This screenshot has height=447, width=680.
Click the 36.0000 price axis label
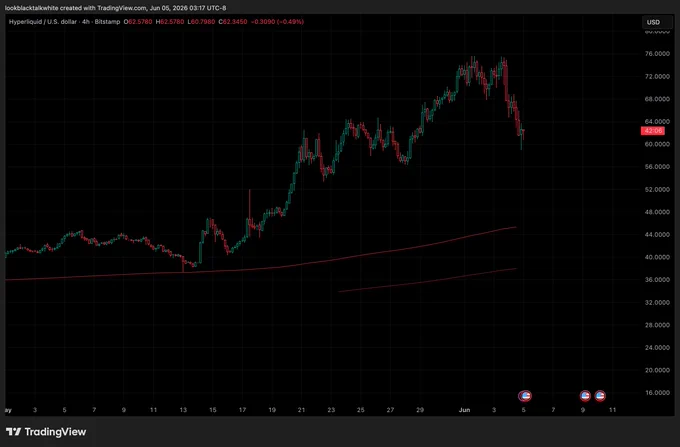657,280
